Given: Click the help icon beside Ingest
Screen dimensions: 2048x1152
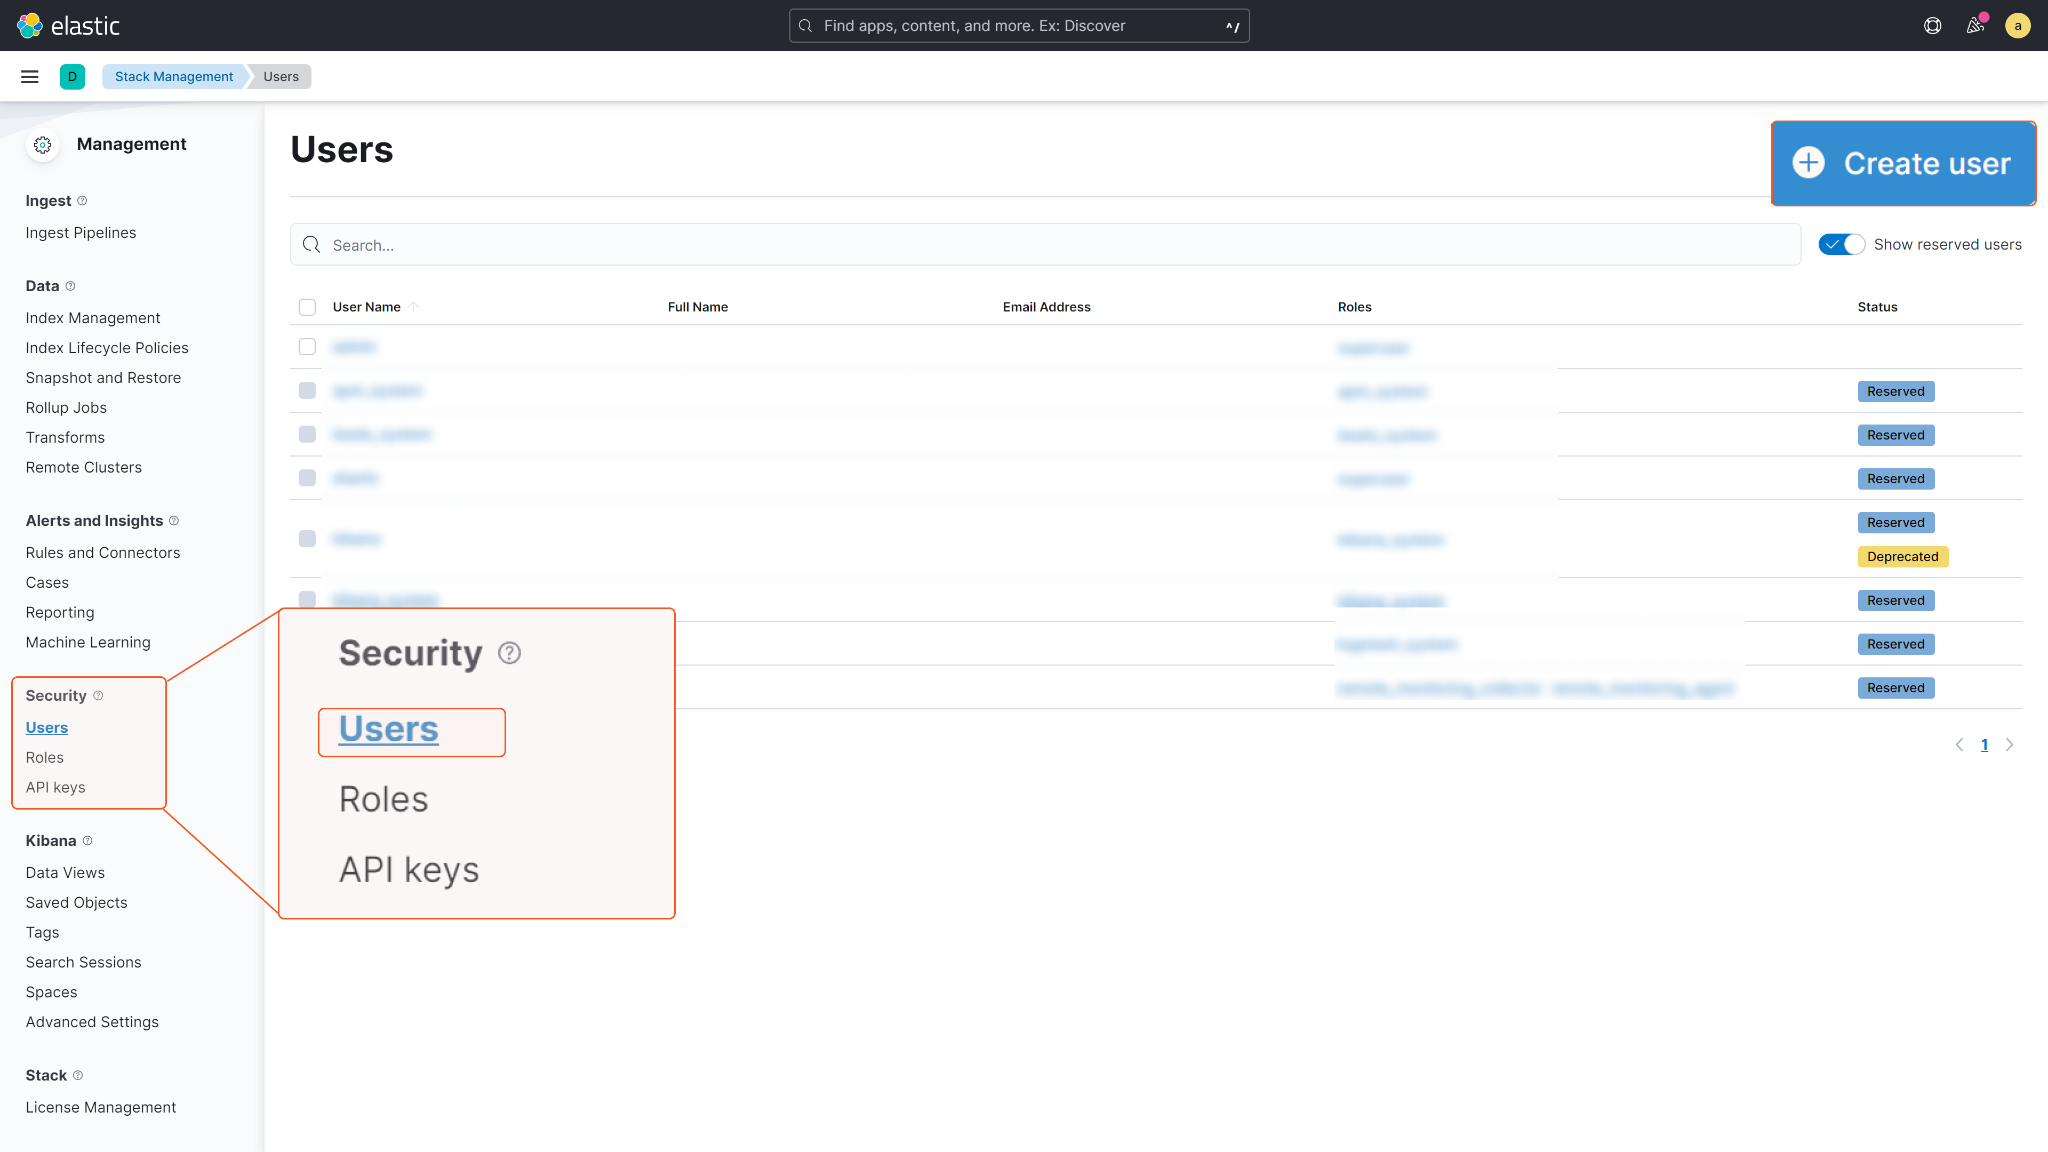Looking at the screenshot, I should point(82,201).
